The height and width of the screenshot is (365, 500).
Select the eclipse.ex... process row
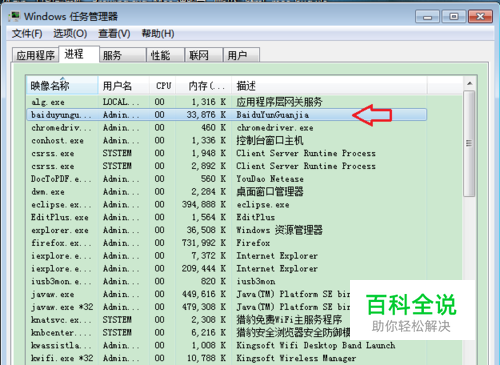227,205
